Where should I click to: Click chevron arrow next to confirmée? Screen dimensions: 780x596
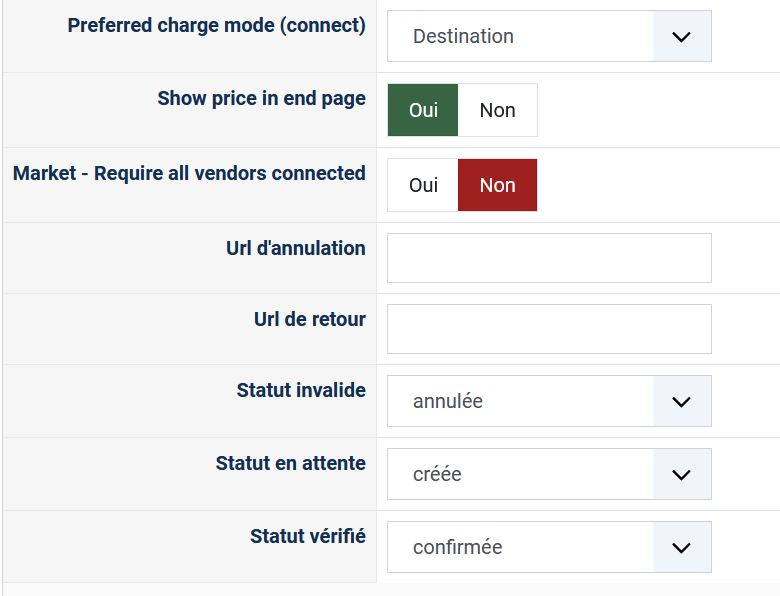(682, 547)
